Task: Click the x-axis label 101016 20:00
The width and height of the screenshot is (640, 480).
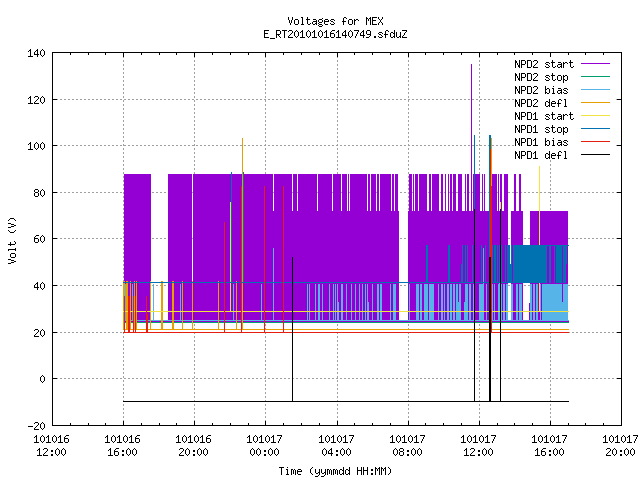Action: click(193, 445)
